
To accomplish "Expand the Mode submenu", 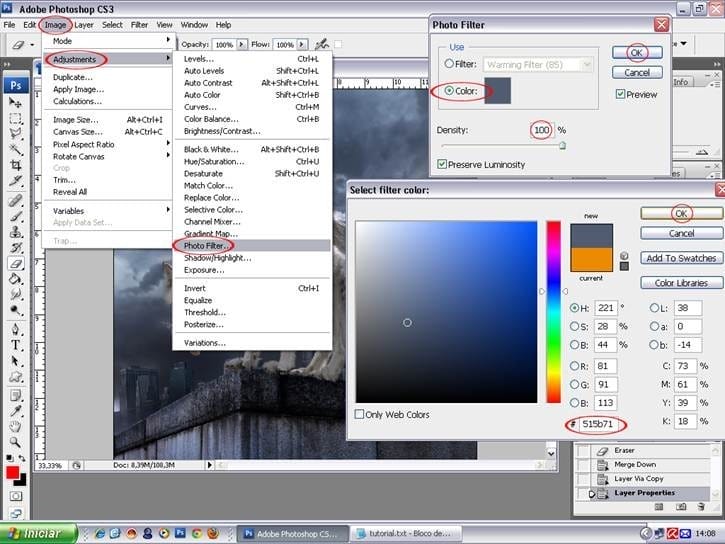I will 168,40.
